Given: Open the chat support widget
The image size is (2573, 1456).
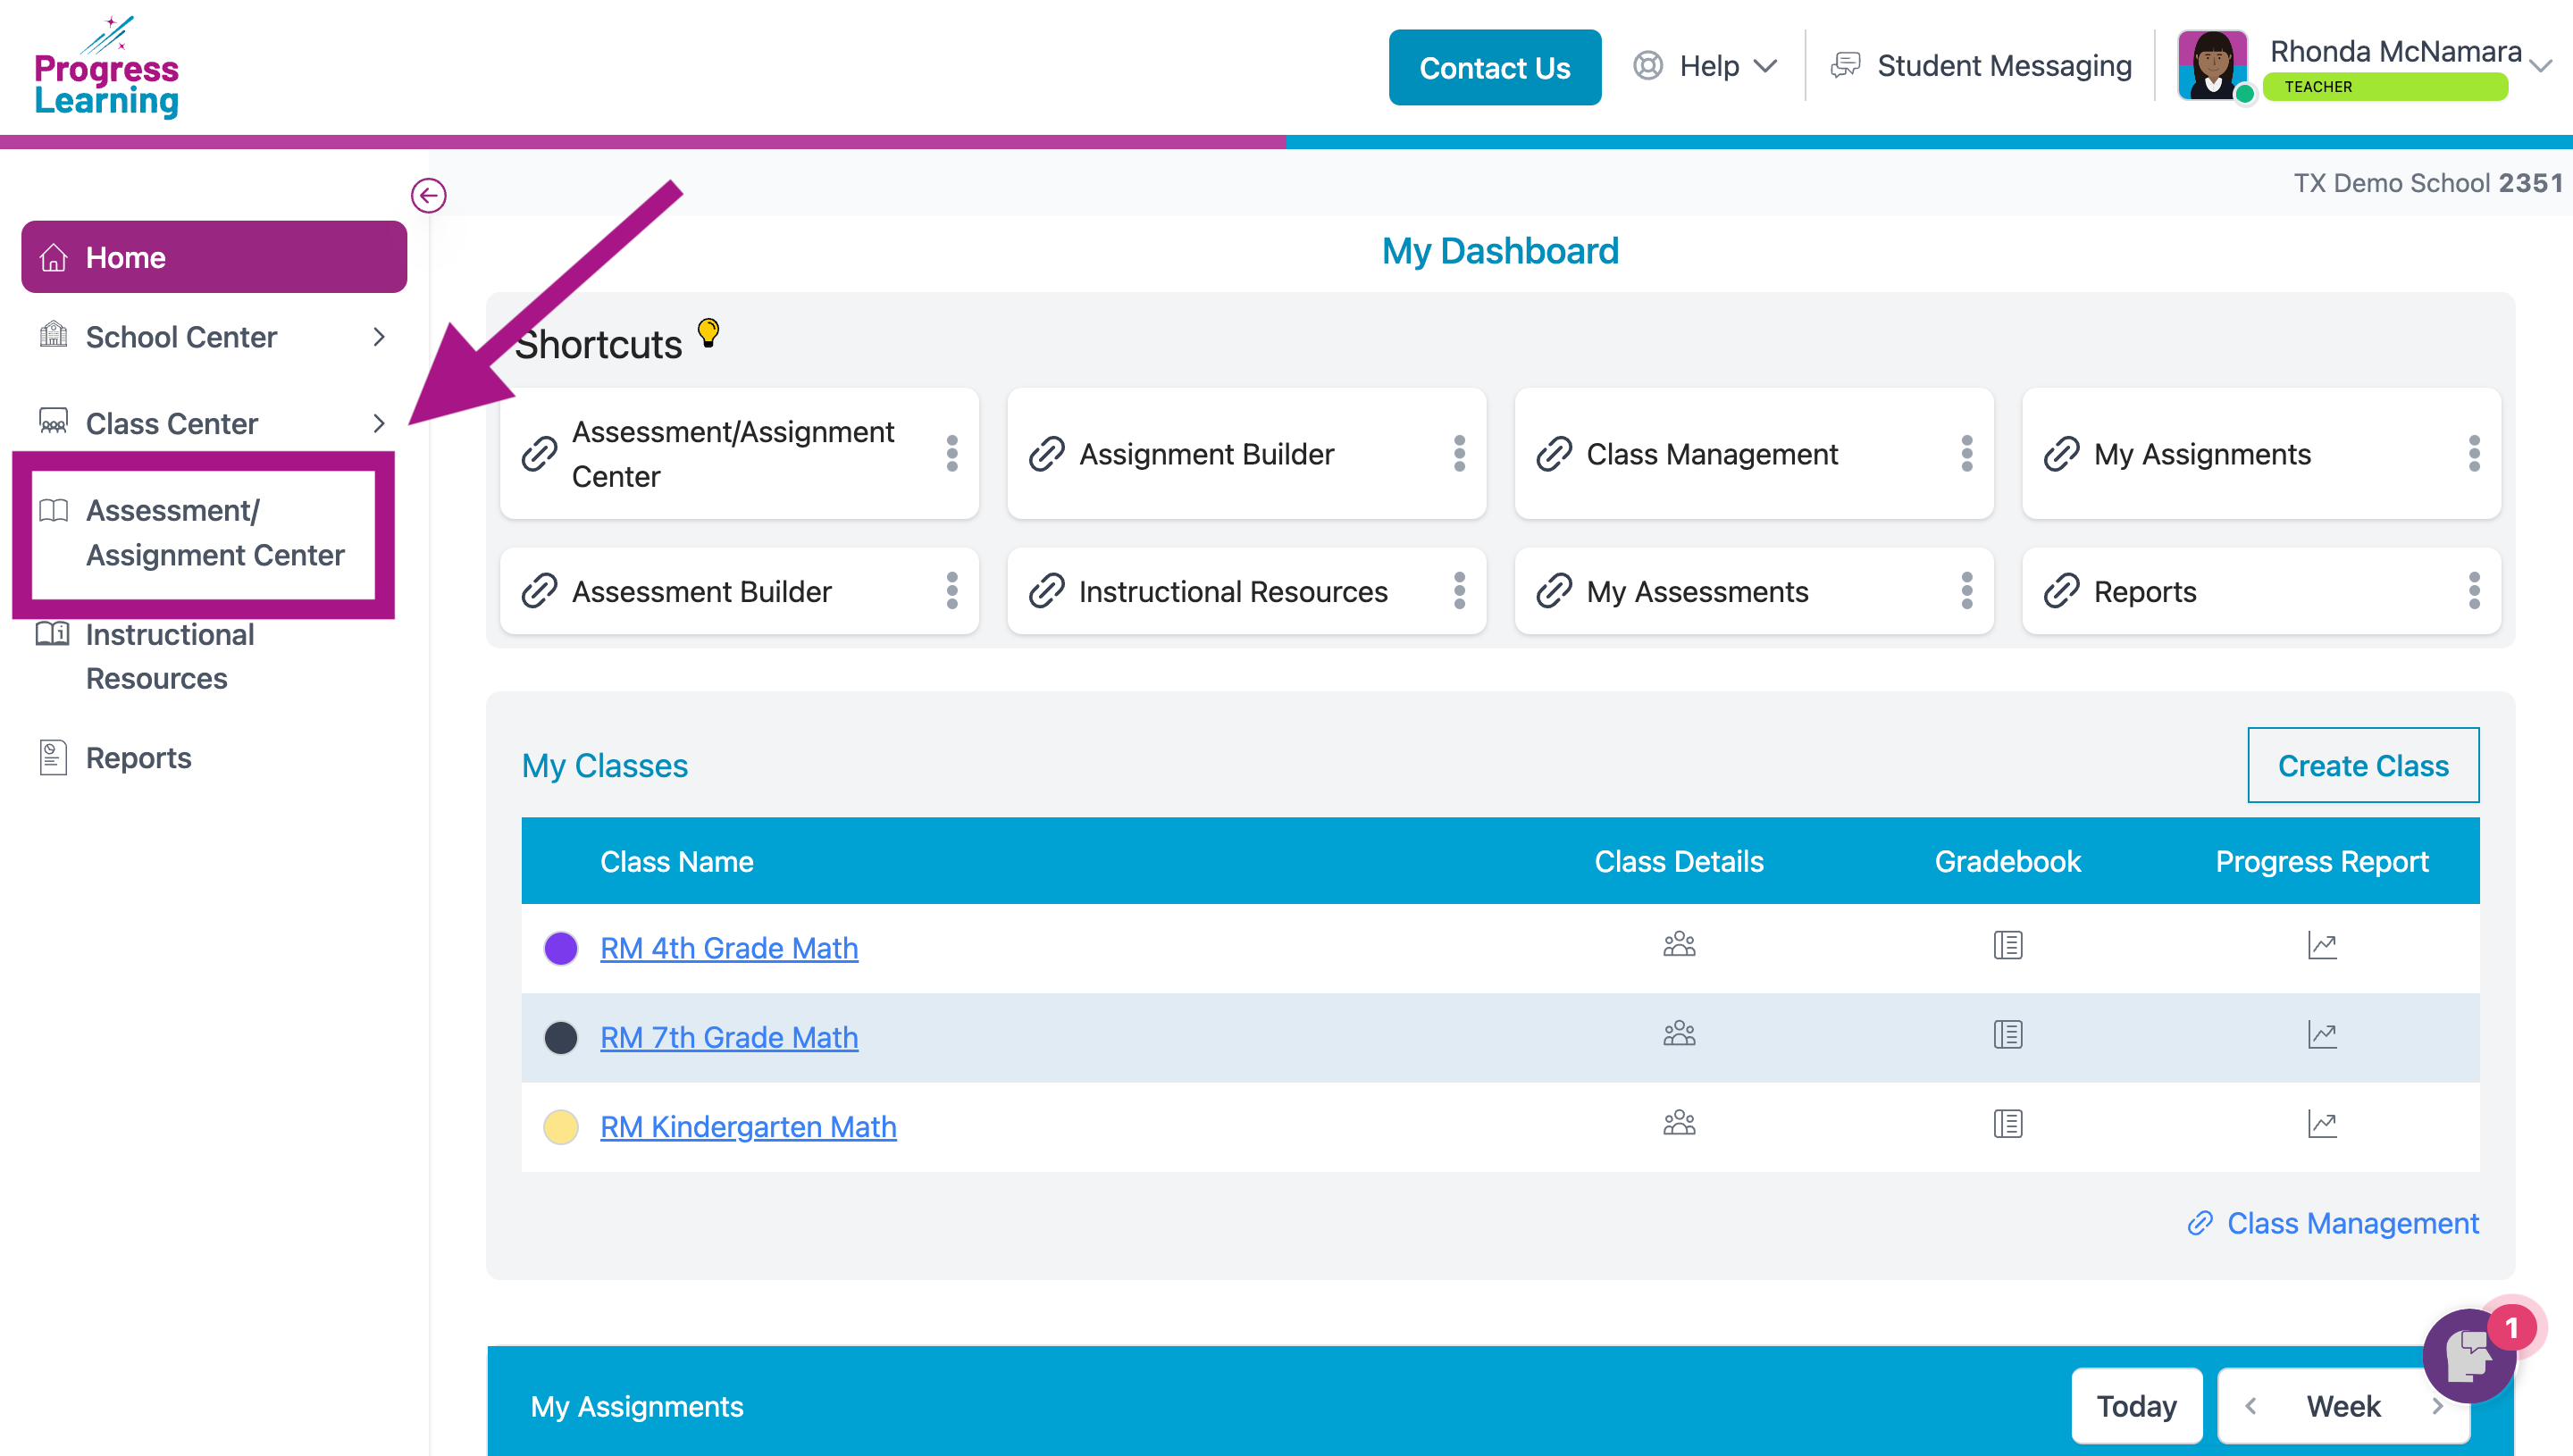Looking at the screenshot, I should tap(2469, 1356).
